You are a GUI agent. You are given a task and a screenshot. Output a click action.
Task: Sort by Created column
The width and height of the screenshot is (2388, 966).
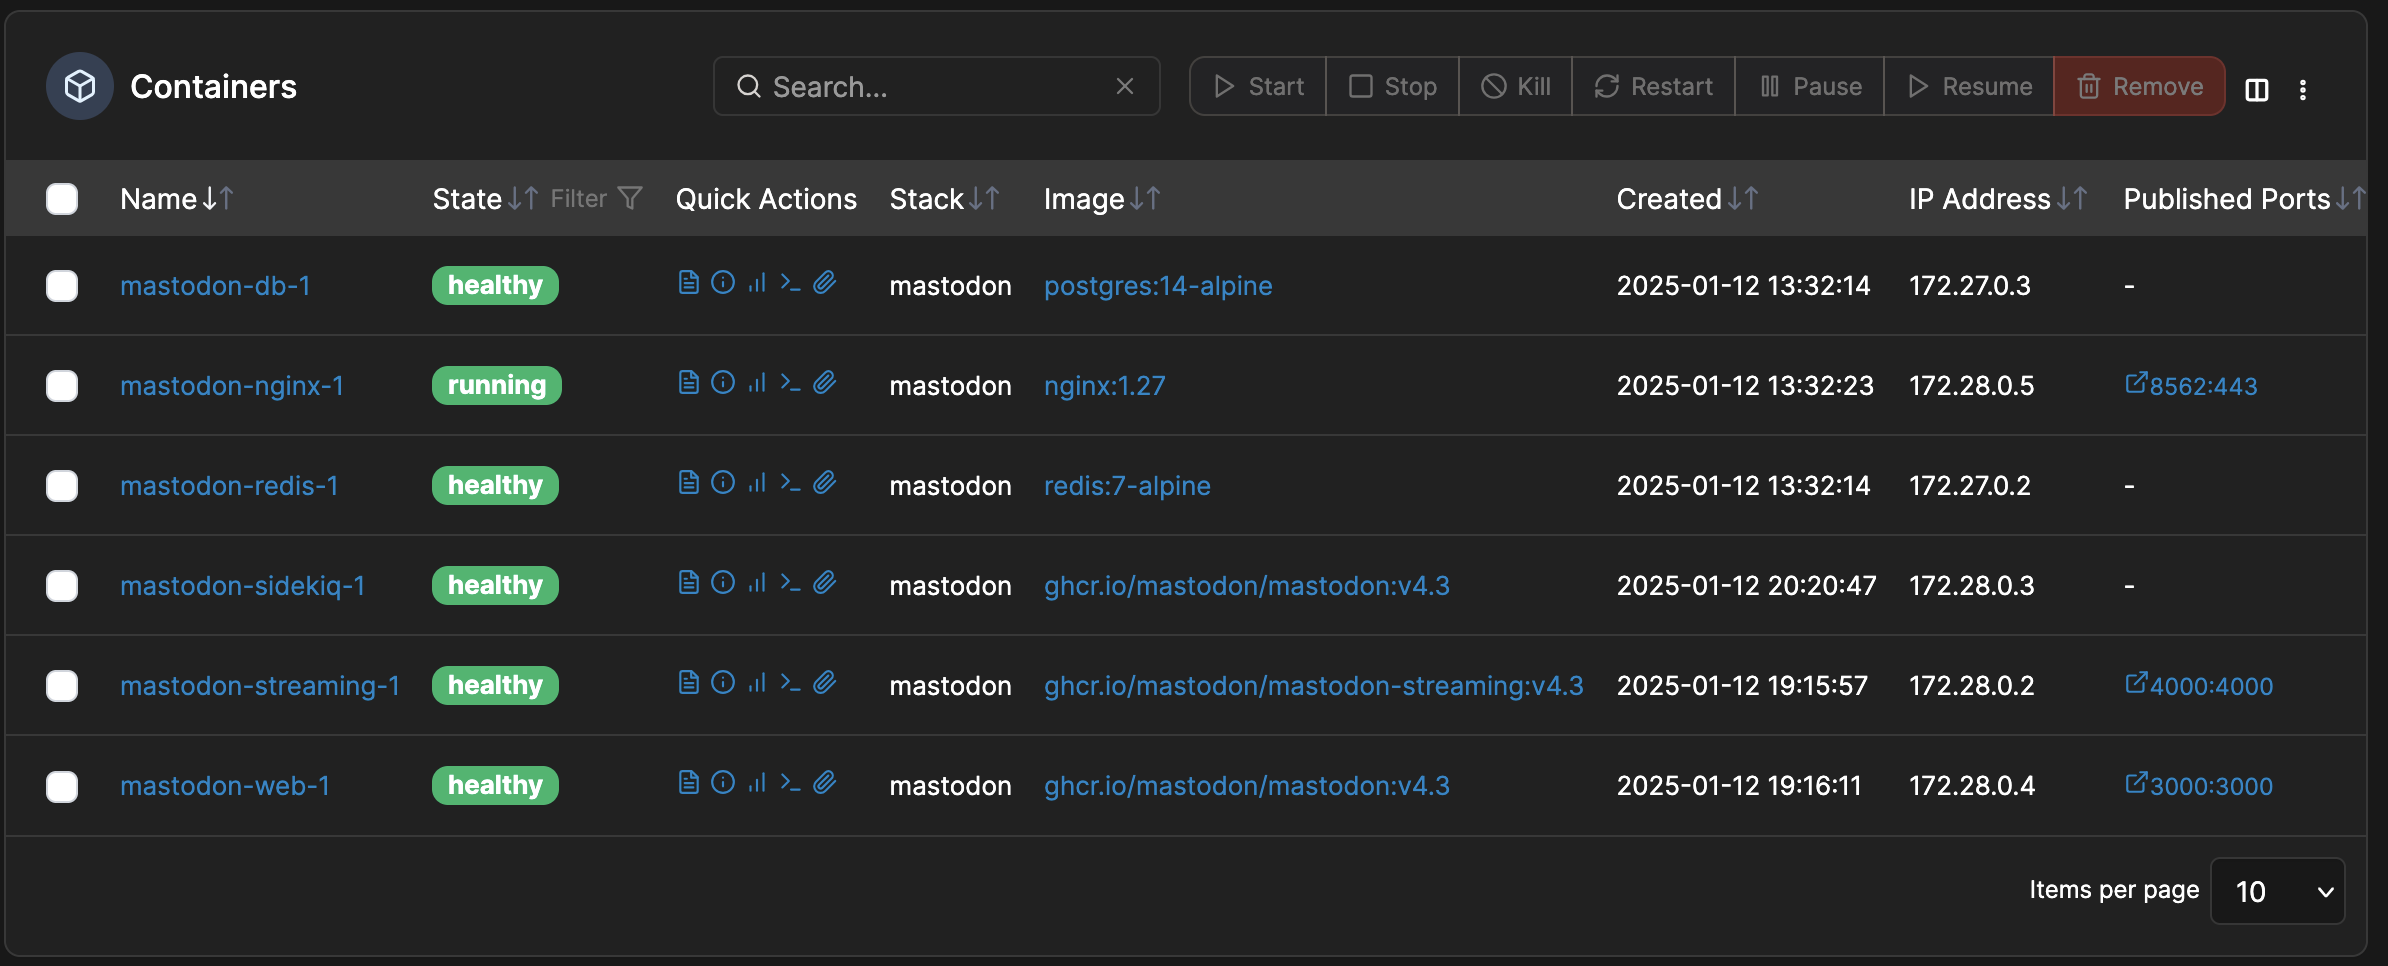point(1687,199)
